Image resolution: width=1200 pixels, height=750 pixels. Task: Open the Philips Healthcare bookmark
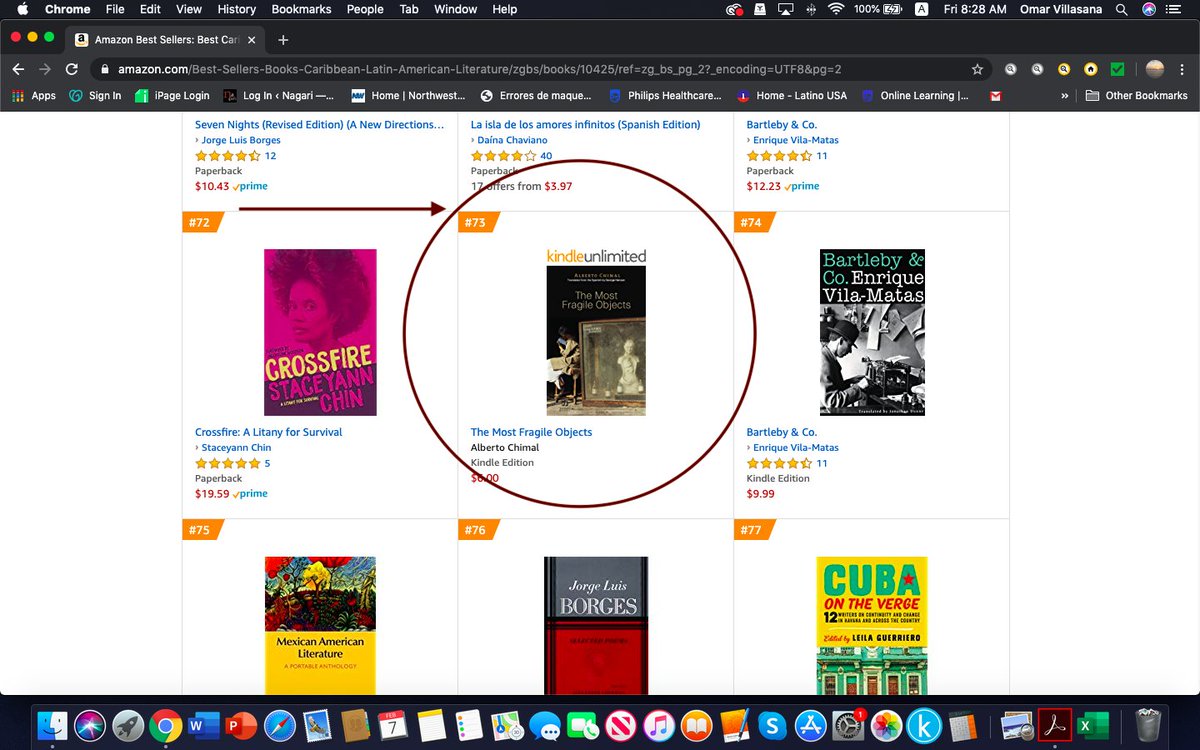[x=665, y=96]
